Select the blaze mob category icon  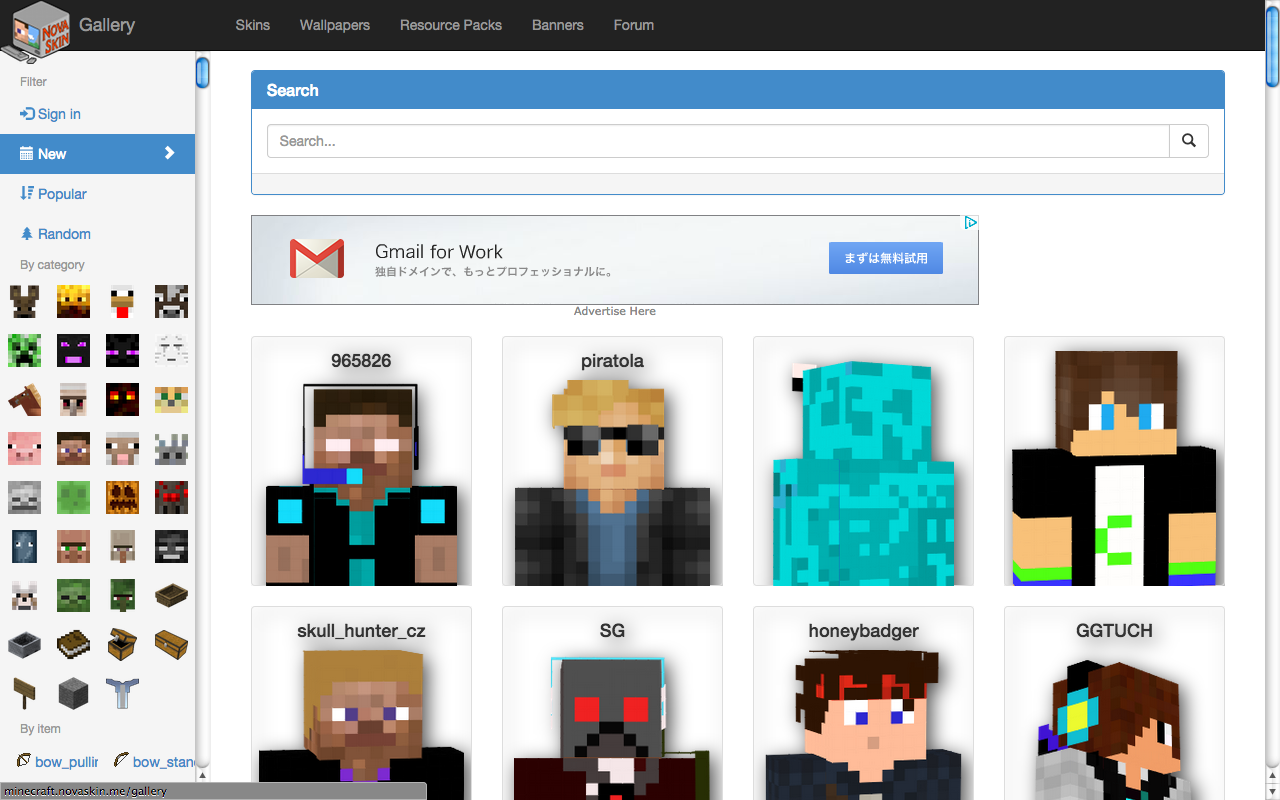tap(73, 301)
